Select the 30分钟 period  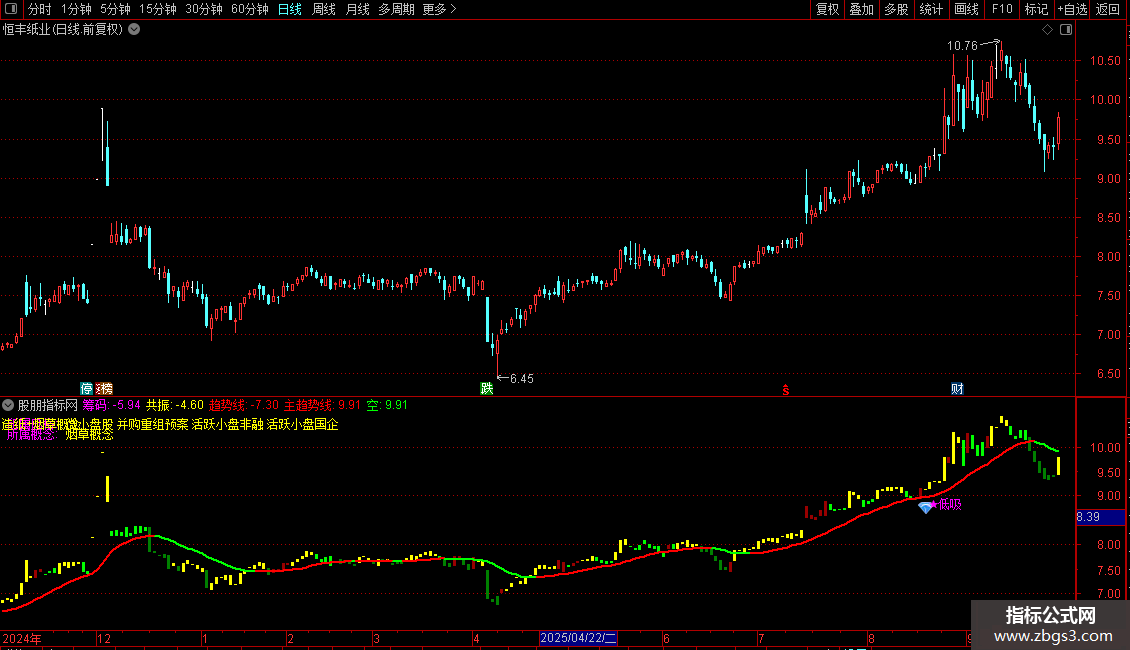coord(203,9)
